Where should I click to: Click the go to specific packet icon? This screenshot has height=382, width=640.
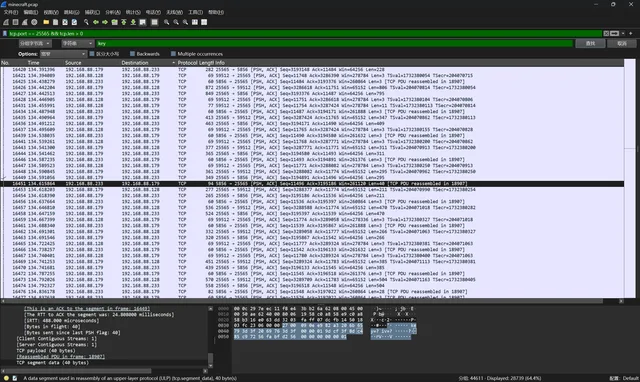point(114,22)
